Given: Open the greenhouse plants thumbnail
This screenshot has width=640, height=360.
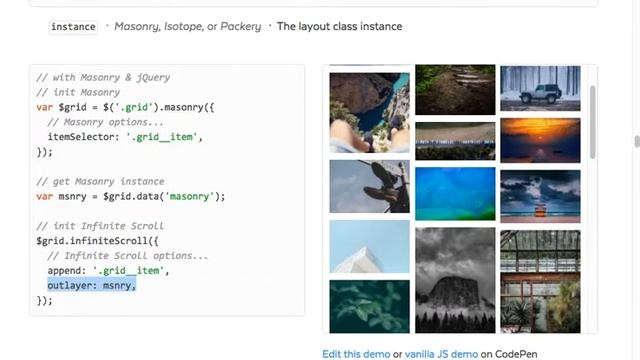Looking at the screenshot, I should tap(540, 282).
